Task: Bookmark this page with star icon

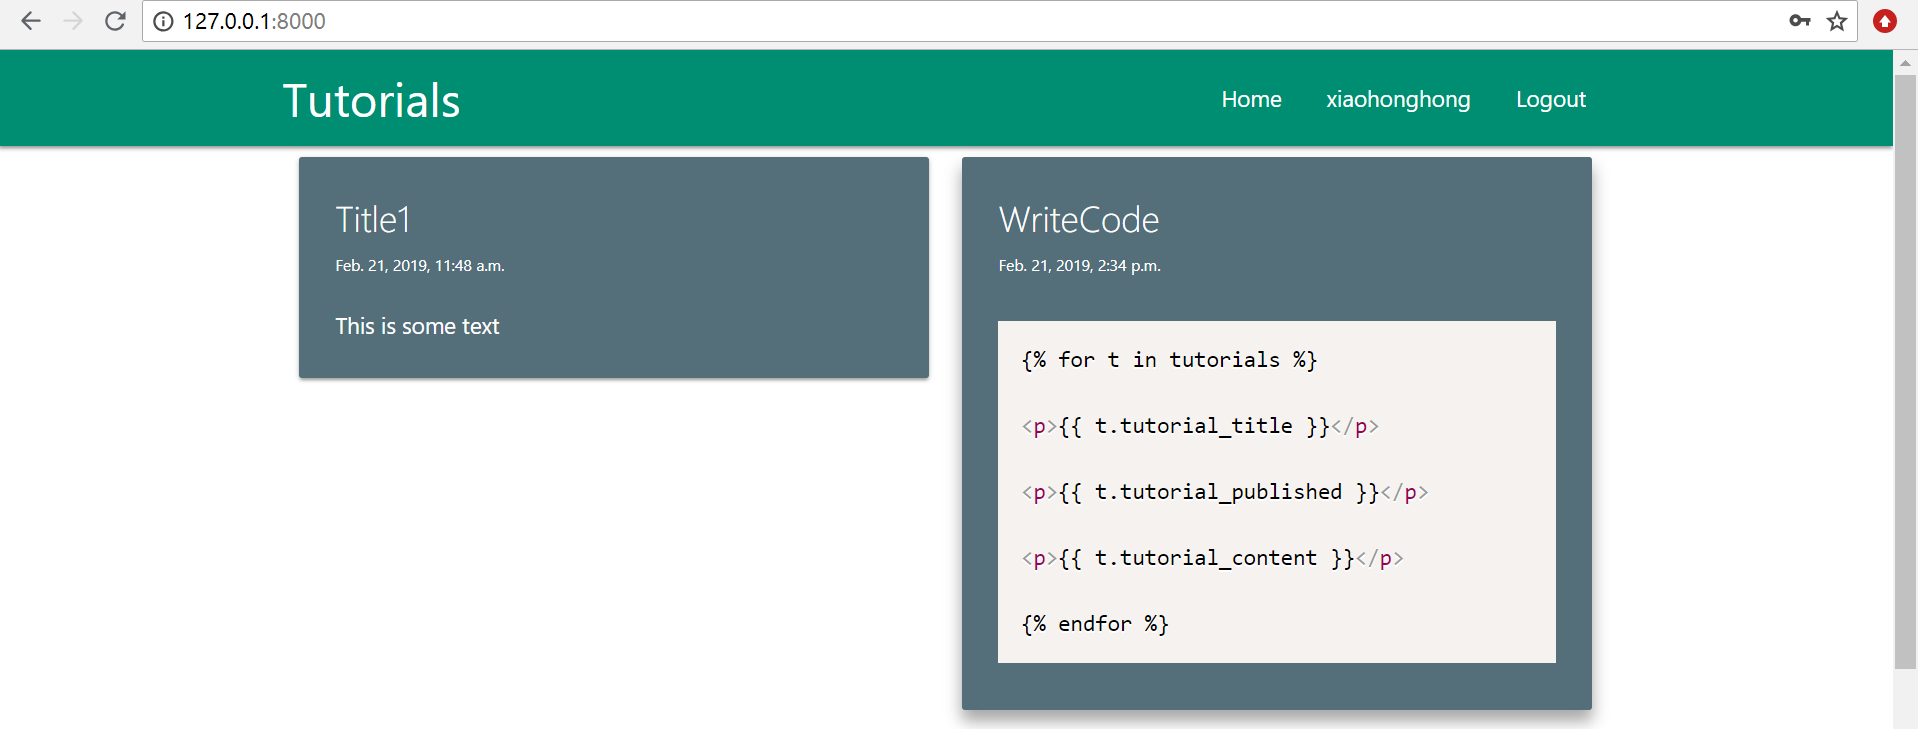Action: 1837,21
